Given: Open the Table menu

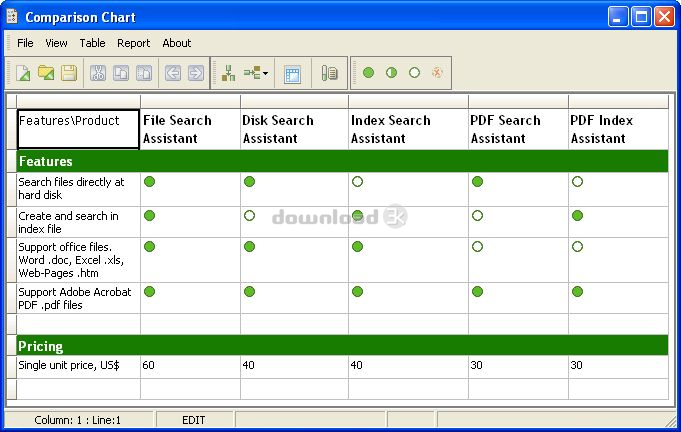Looking at the screenshot, I should [92, 43].
